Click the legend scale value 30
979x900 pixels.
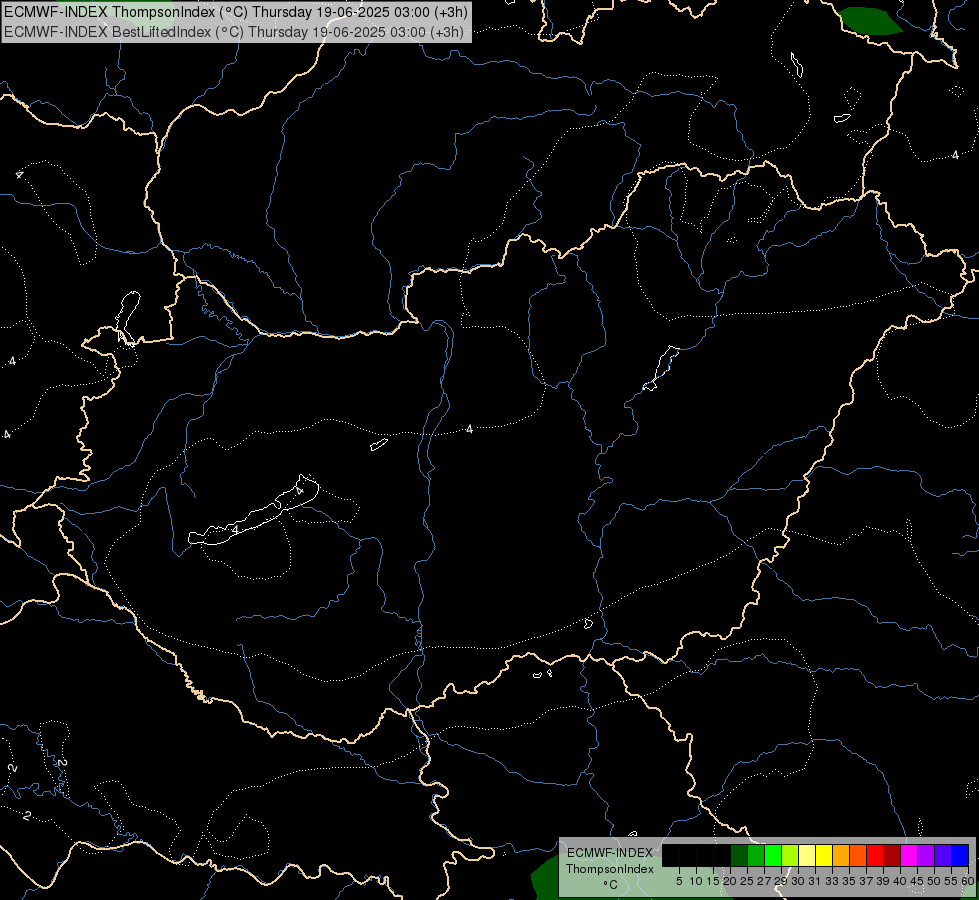797,881
